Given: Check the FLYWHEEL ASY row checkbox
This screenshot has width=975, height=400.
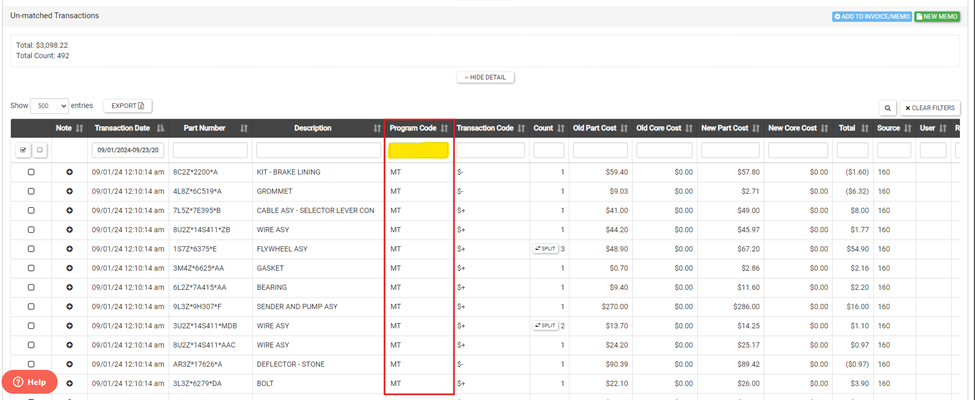Looking at the screenshot, I should pyautogui.click(x=31, y=249).
